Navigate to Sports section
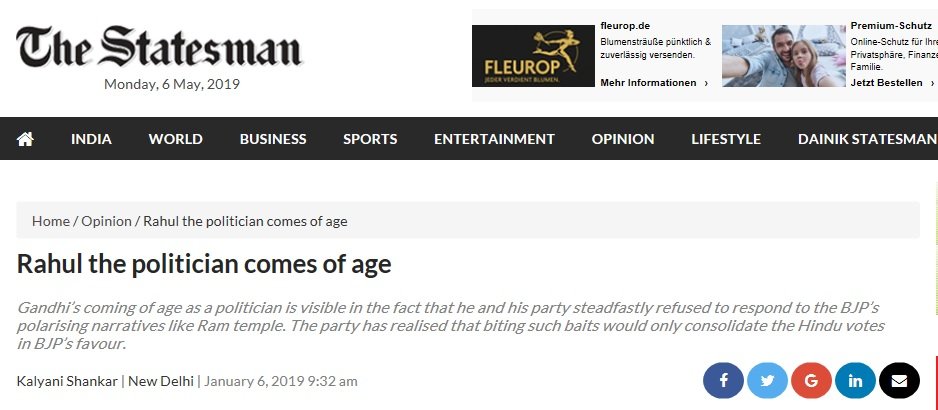The width and height of the screenshot is (938, 410). 370,139
